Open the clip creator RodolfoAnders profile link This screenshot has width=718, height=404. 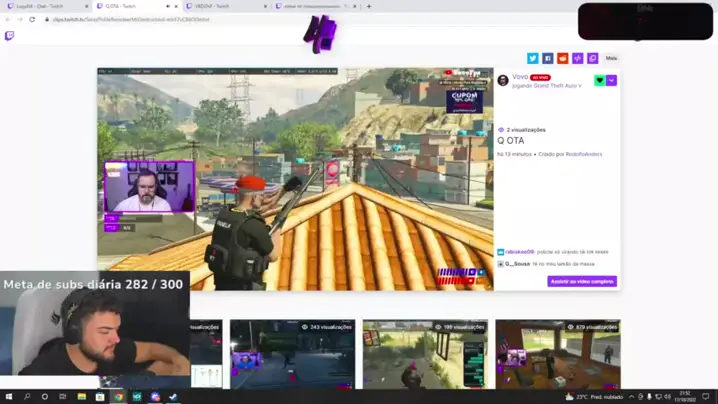coord(586,154)
